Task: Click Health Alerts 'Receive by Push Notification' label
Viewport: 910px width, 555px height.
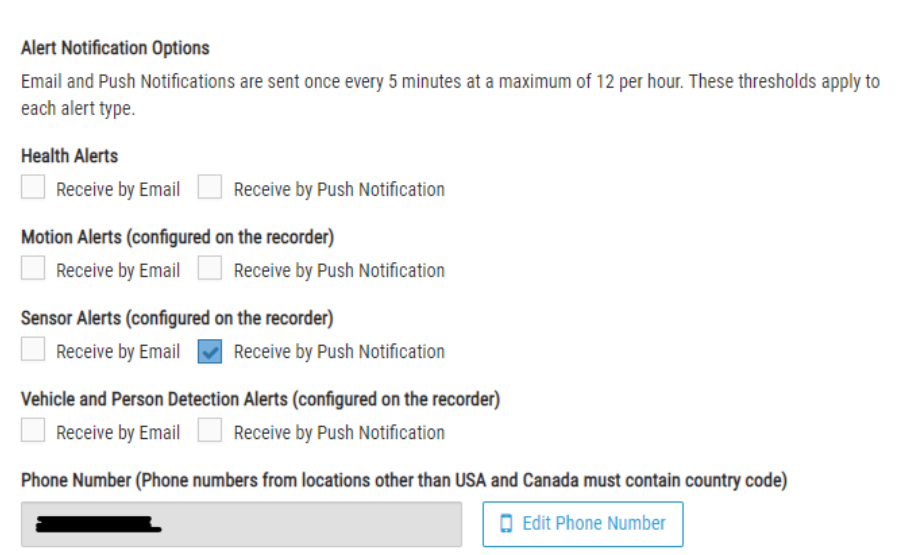Action: tap(339, 190)
